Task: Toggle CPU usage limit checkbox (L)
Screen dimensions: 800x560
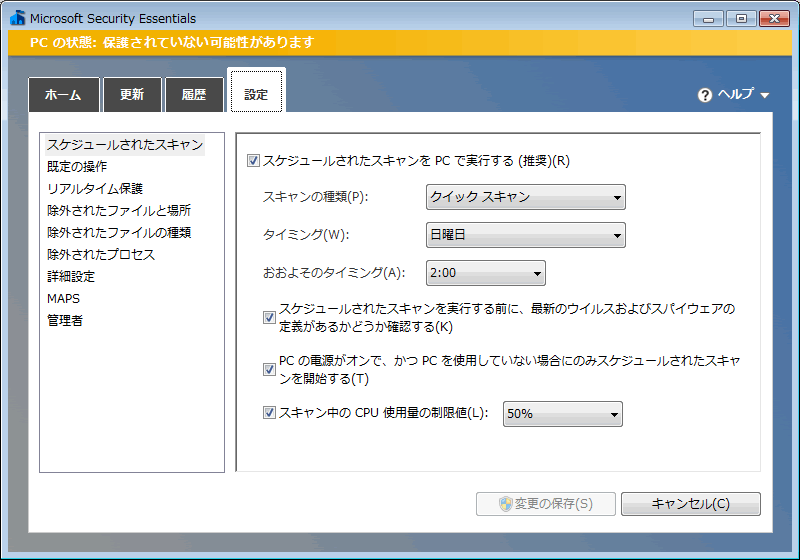Action: pos(269,412)
